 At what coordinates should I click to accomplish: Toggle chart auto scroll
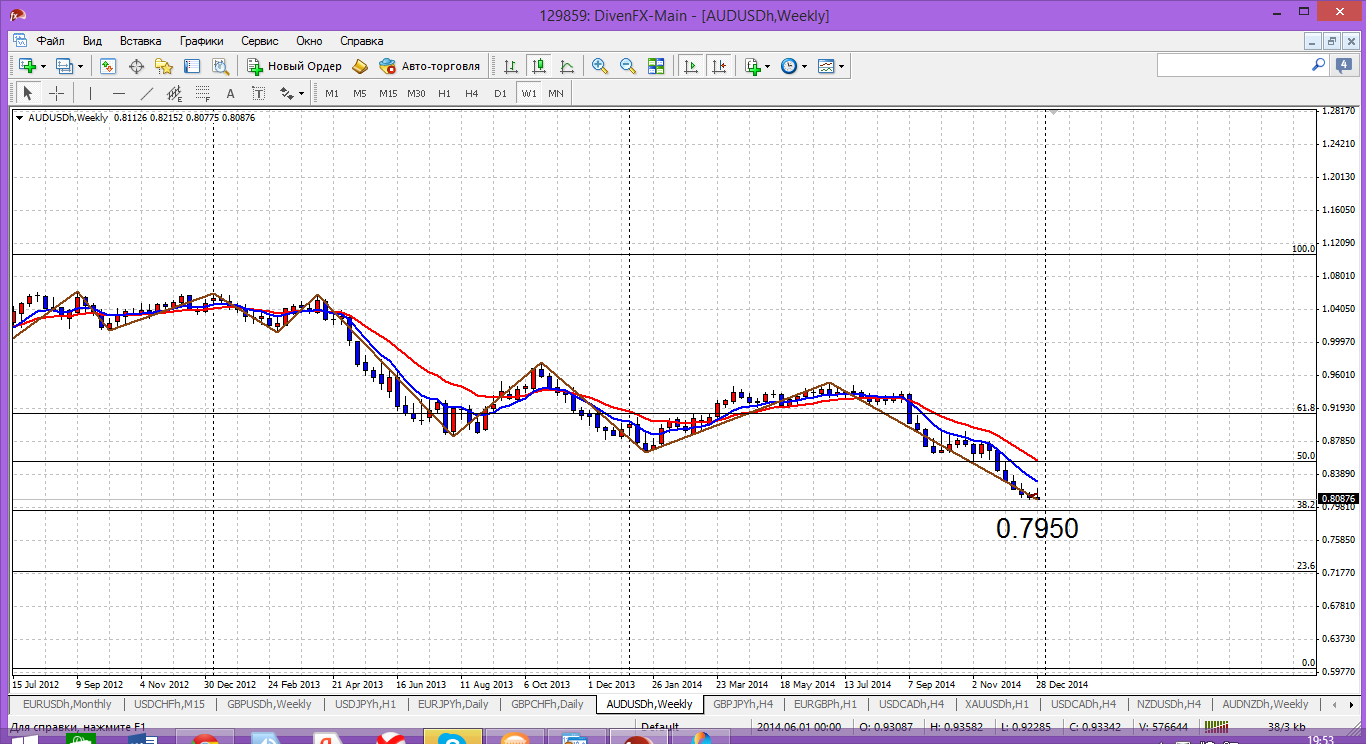tap(690, 66)
